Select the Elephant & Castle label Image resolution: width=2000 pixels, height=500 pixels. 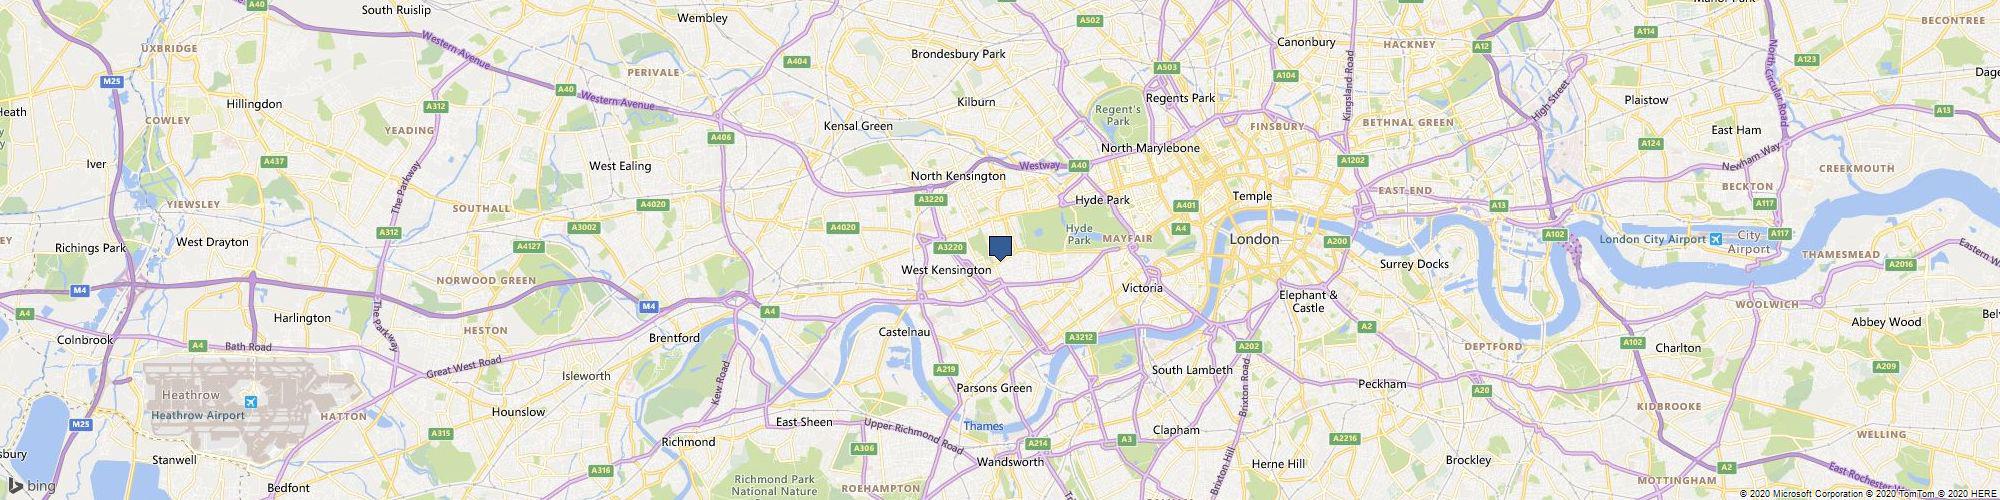[x=1308, y=301]
